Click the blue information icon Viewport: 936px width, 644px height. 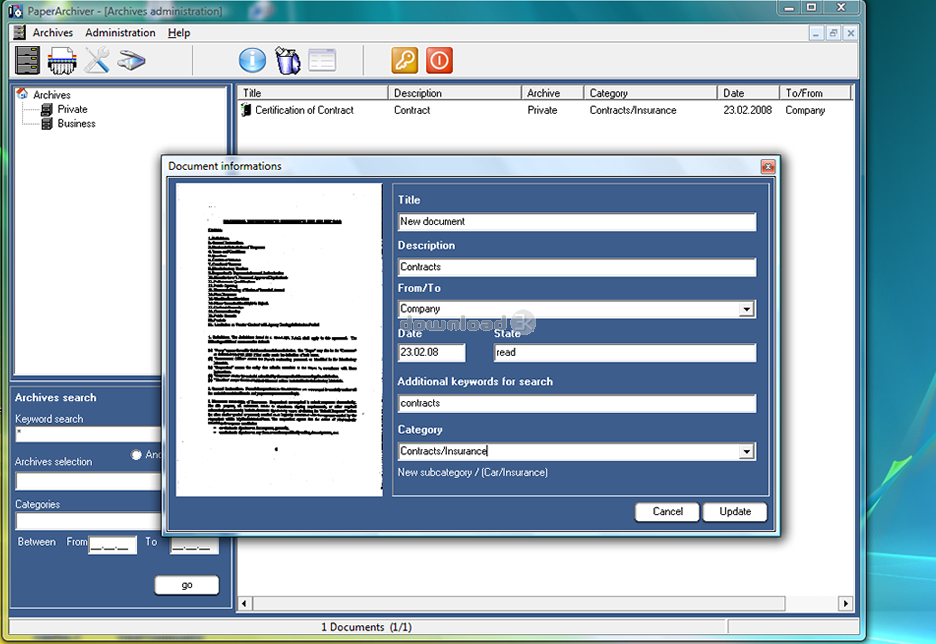(252, 60)
